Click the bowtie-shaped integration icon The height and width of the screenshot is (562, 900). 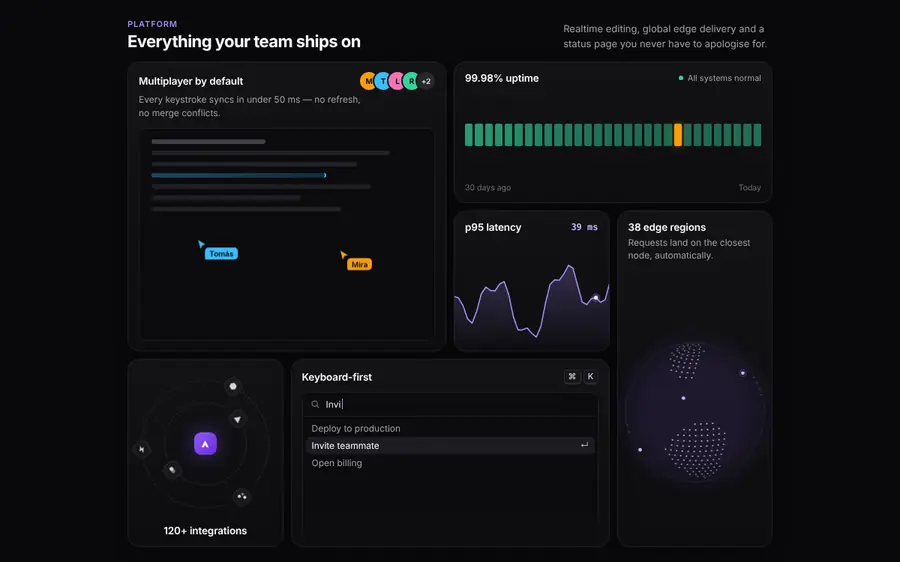pos(142,449)
